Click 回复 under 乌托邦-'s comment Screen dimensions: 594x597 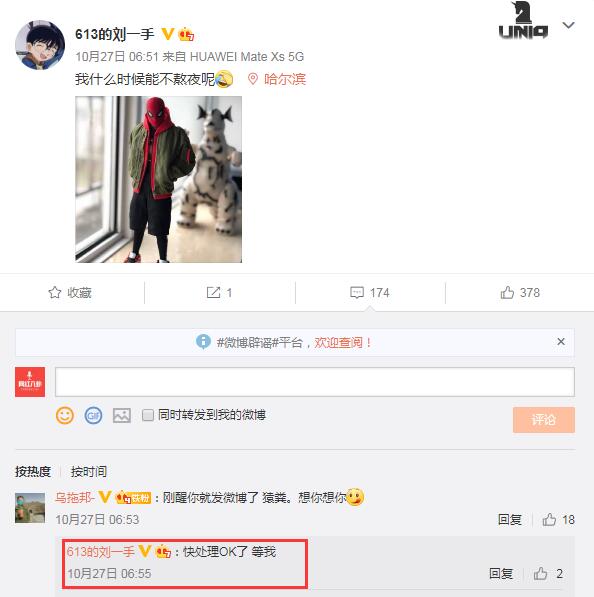coord(510,519)
